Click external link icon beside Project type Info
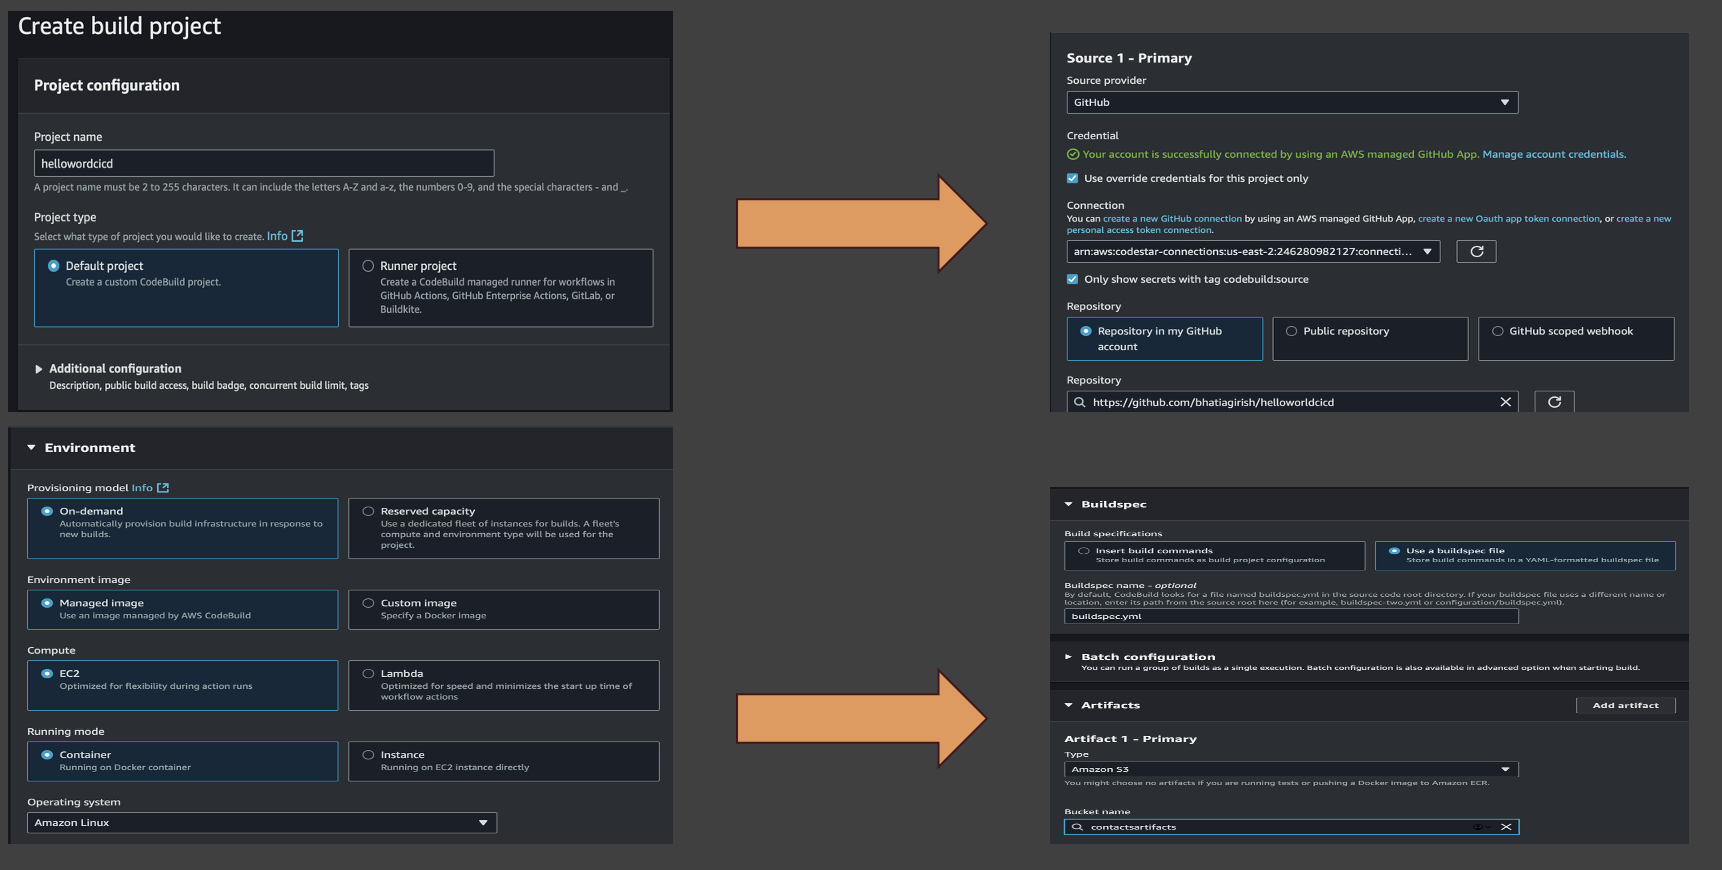This screenshot has width=1722, height=870. point(297,236)
